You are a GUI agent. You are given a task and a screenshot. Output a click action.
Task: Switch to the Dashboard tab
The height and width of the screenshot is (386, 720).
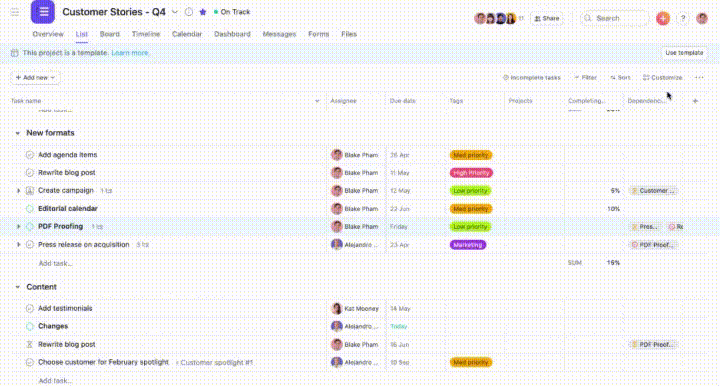(232, 34)
